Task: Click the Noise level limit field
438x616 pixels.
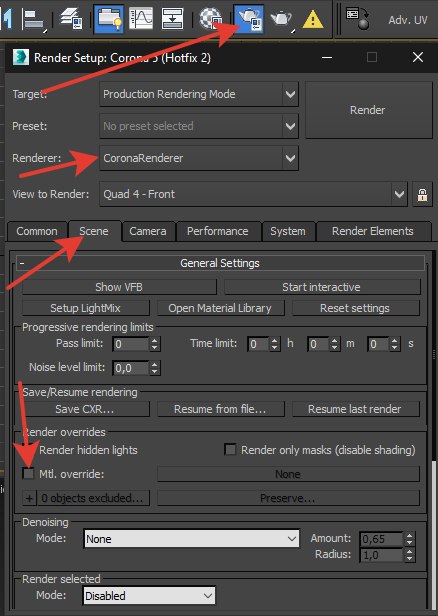Action: (131, 368)
